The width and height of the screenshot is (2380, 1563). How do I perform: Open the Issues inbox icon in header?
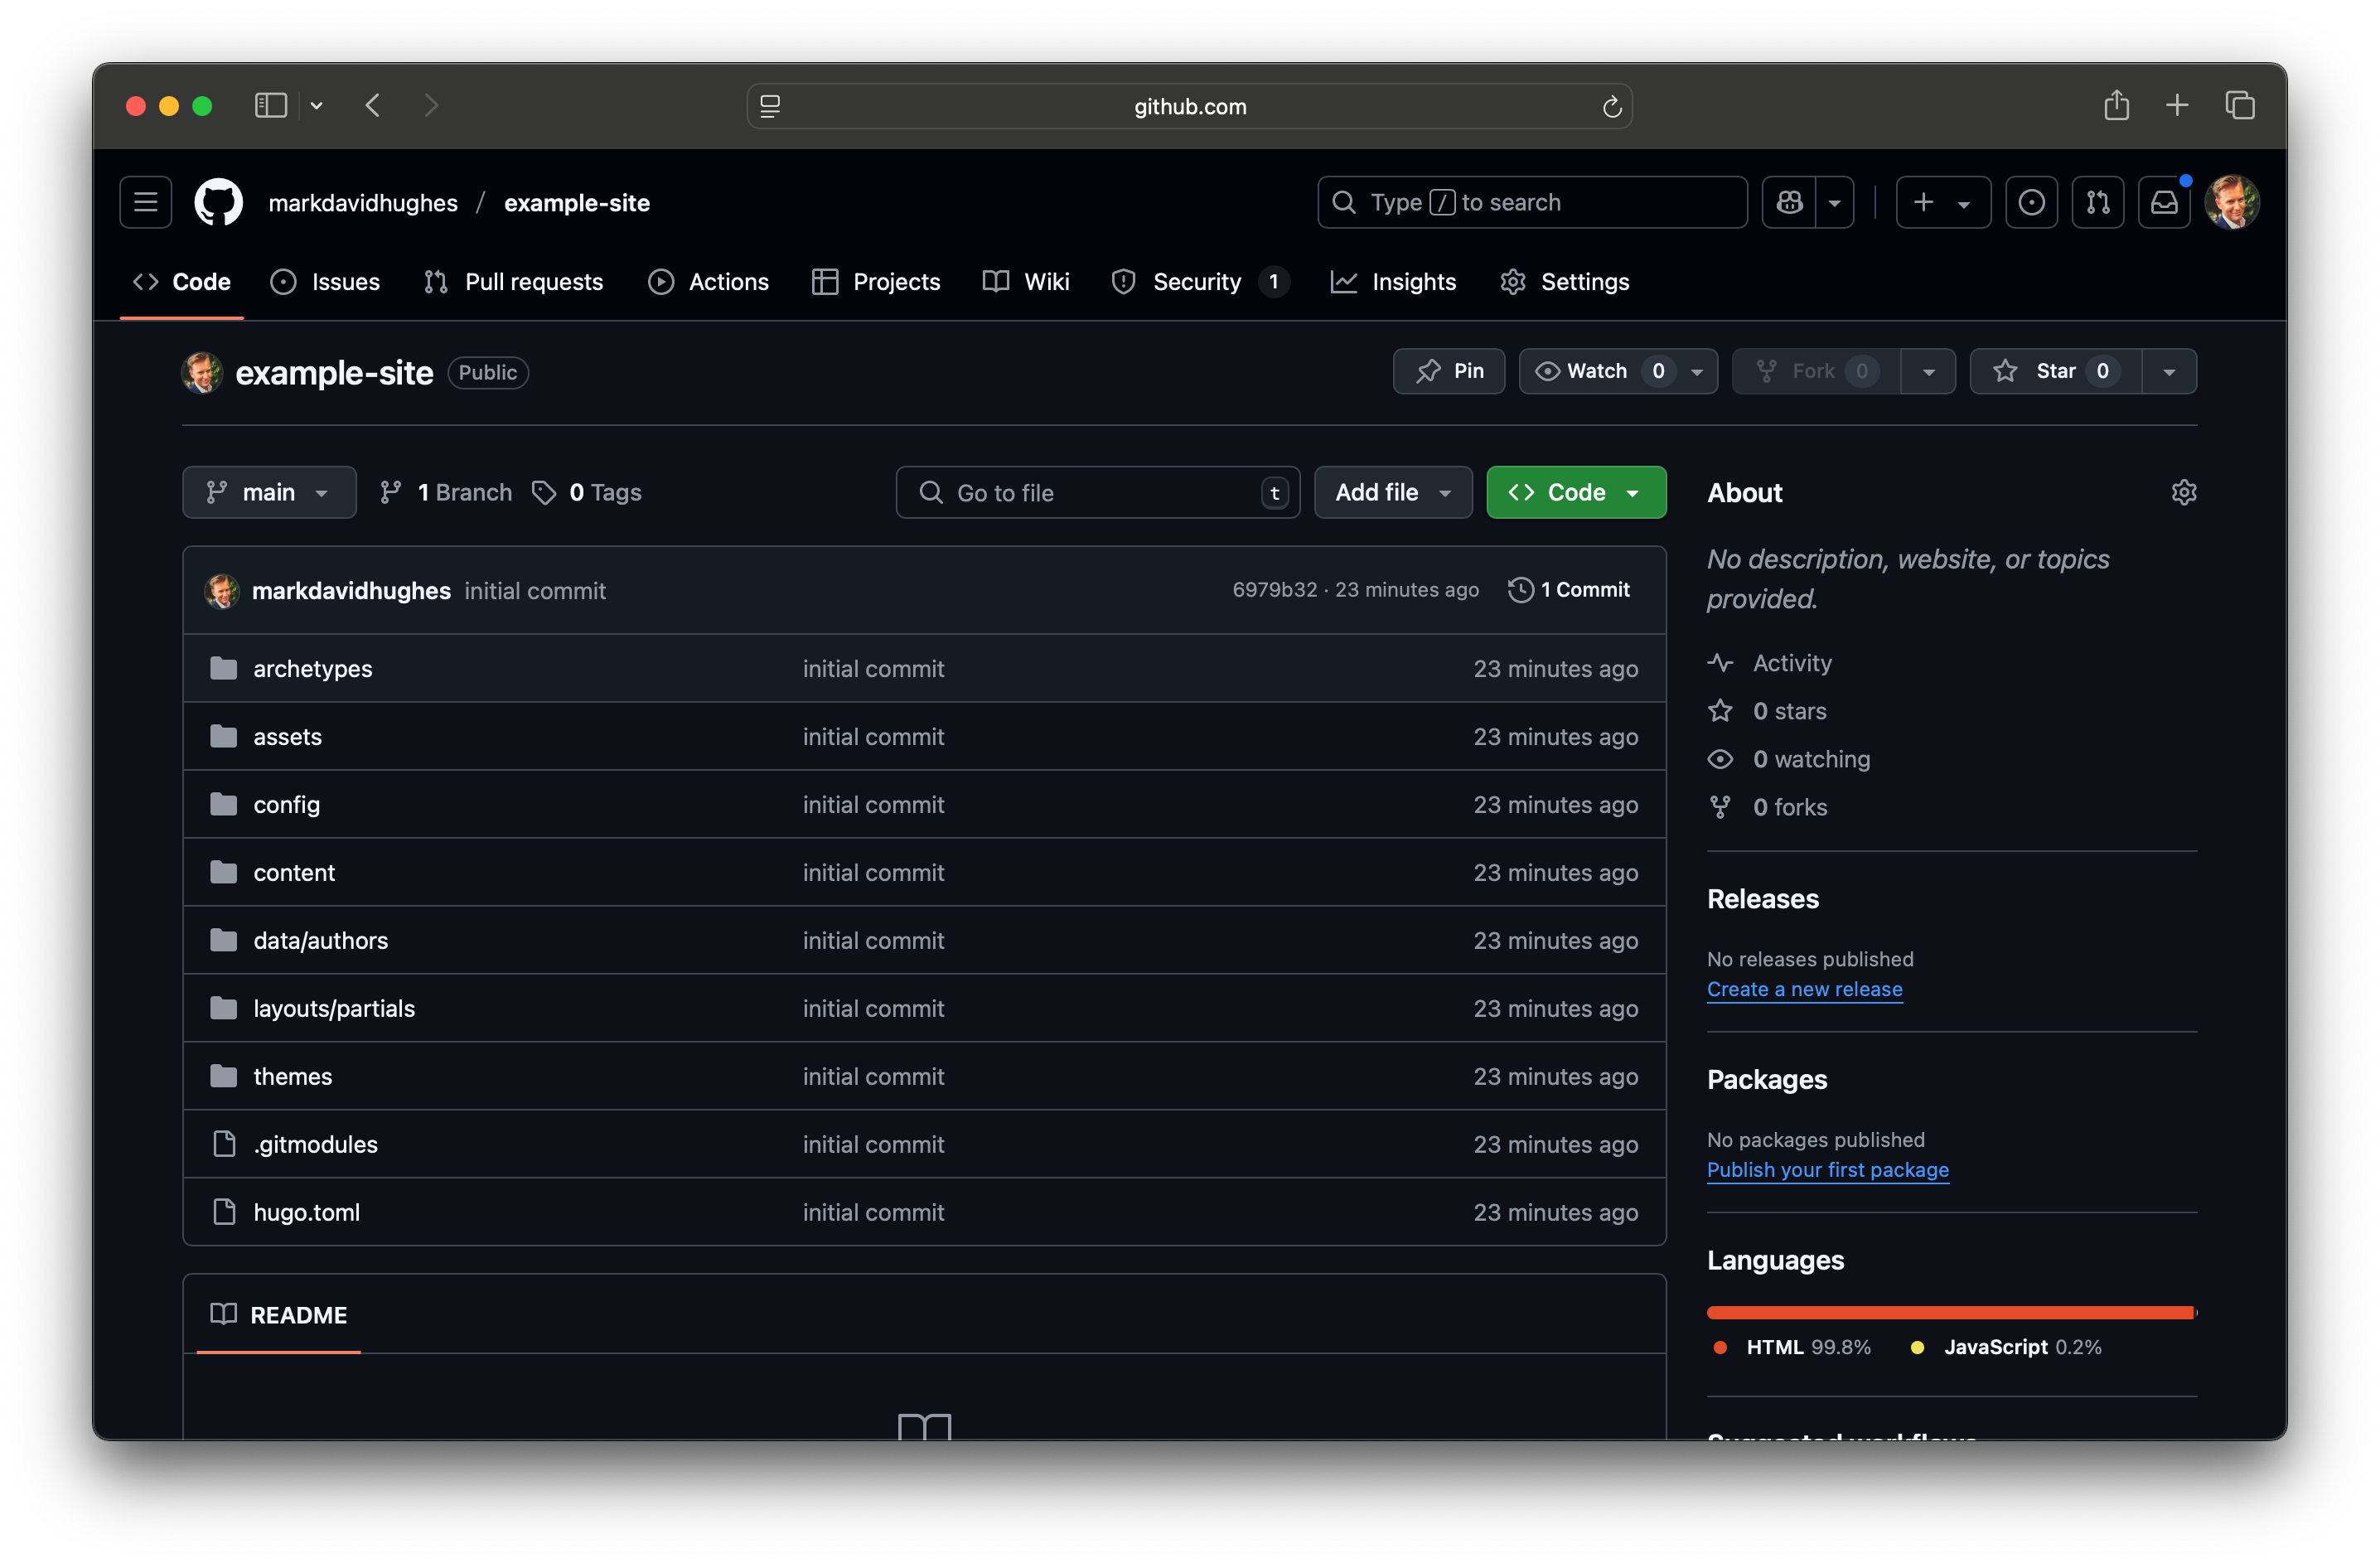pyautogui.click(x=2031, y=202)
